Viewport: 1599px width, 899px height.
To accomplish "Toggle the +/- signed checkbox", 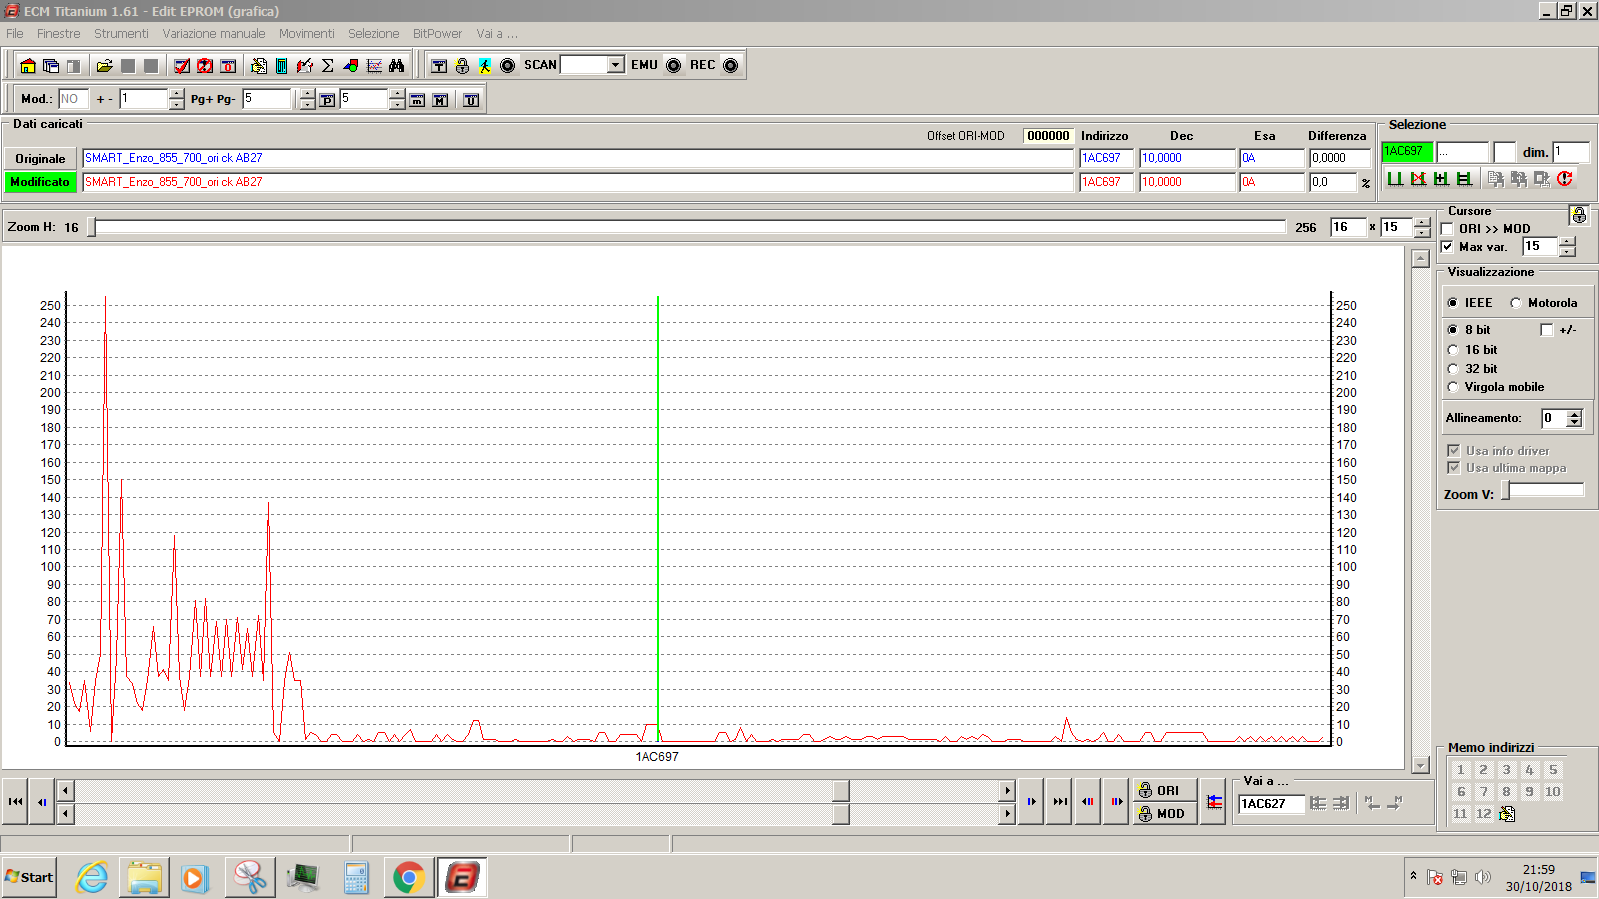I will coord(1547,330).
